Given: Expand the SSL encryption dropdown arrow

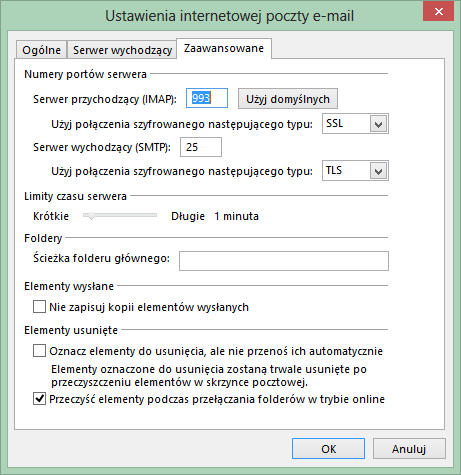Looking at the screenshot, I should (378, 124).
